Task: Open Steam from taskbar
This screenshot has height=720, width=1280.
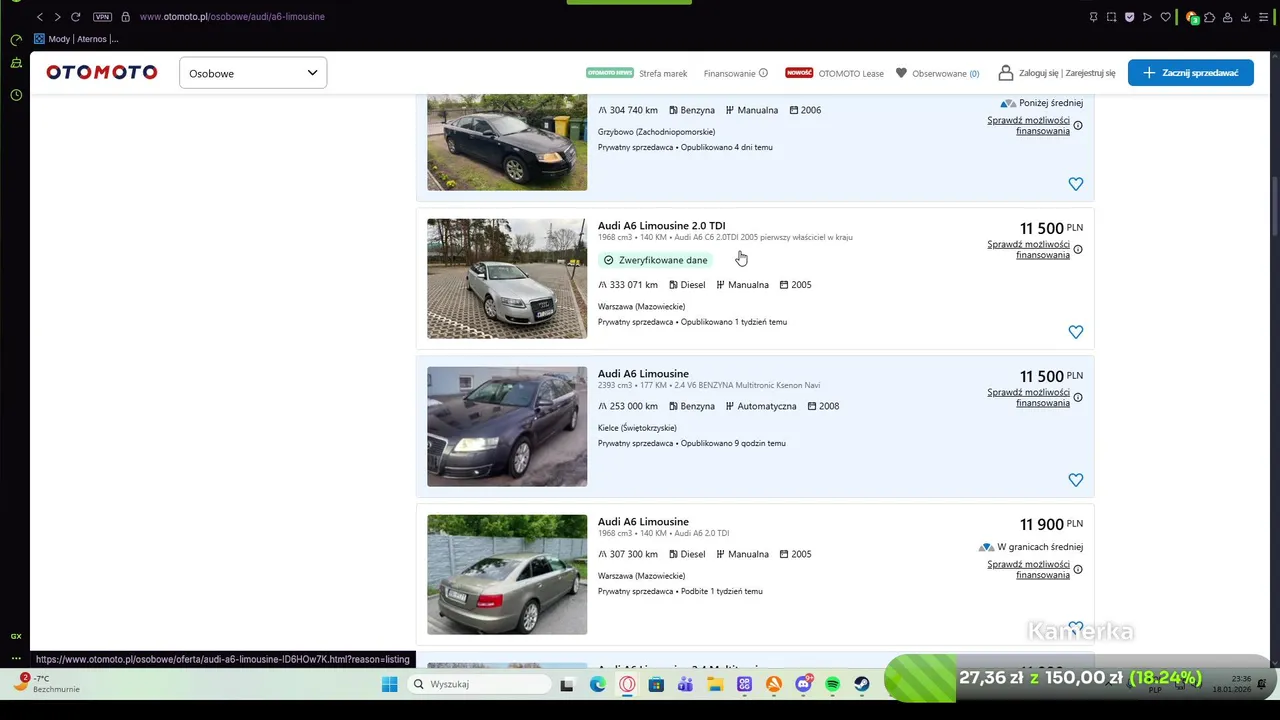Action: point(861,685)
